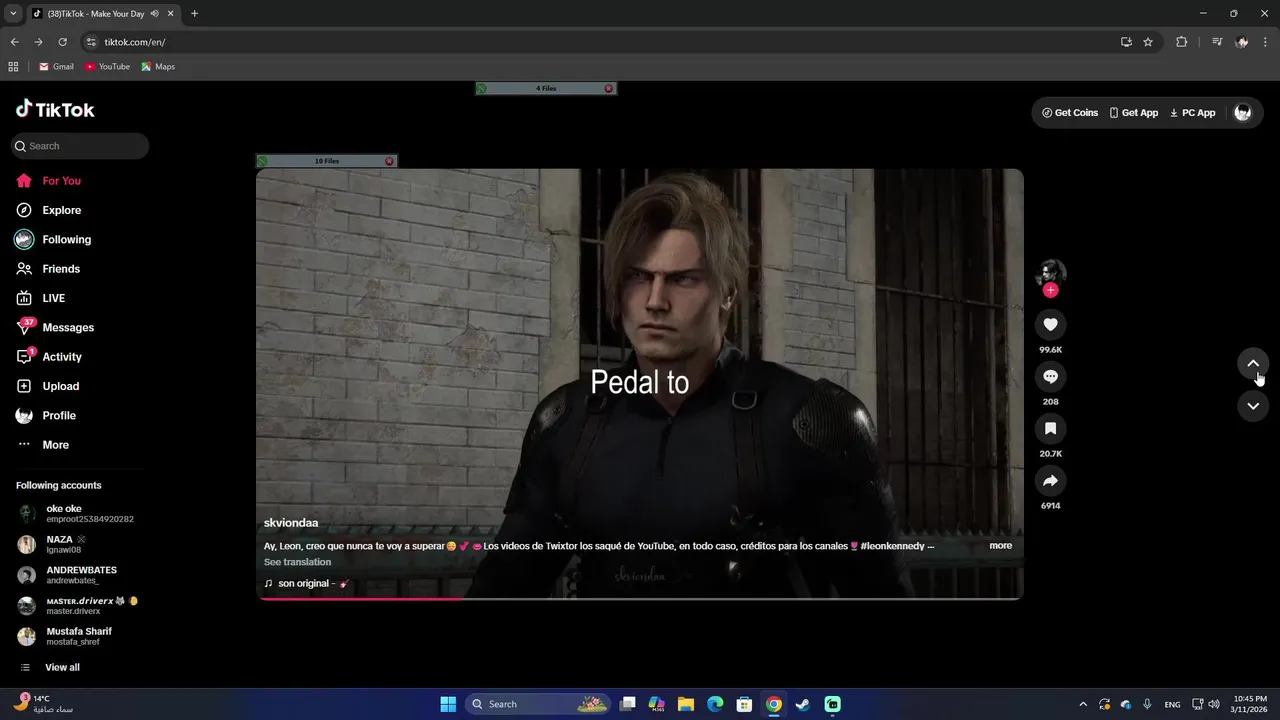This screenshot has height=720, width=1280.
Task: Bookmark the video to favorites
Action: coord(1050,429)
